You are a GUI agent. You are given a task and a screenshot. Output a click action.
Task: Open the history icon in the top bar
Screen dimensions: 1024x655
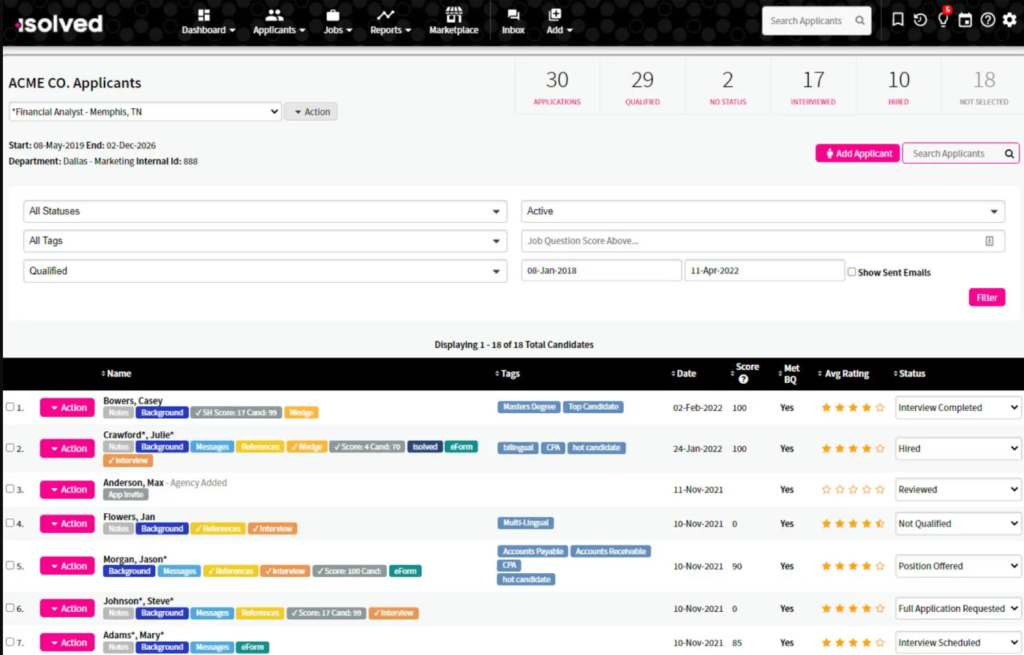click(x=919, y=18)
